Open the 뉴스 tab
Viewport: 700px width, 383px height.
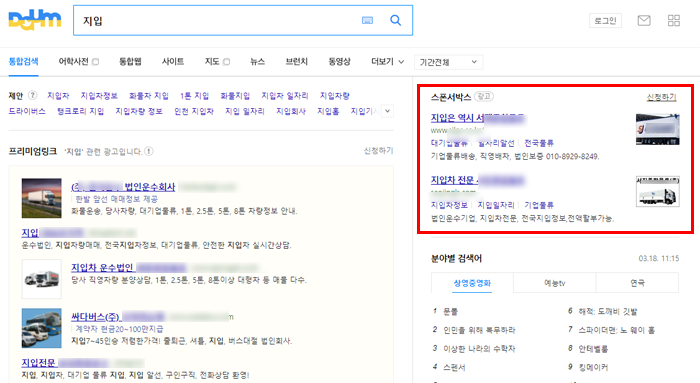coord(258,62)
